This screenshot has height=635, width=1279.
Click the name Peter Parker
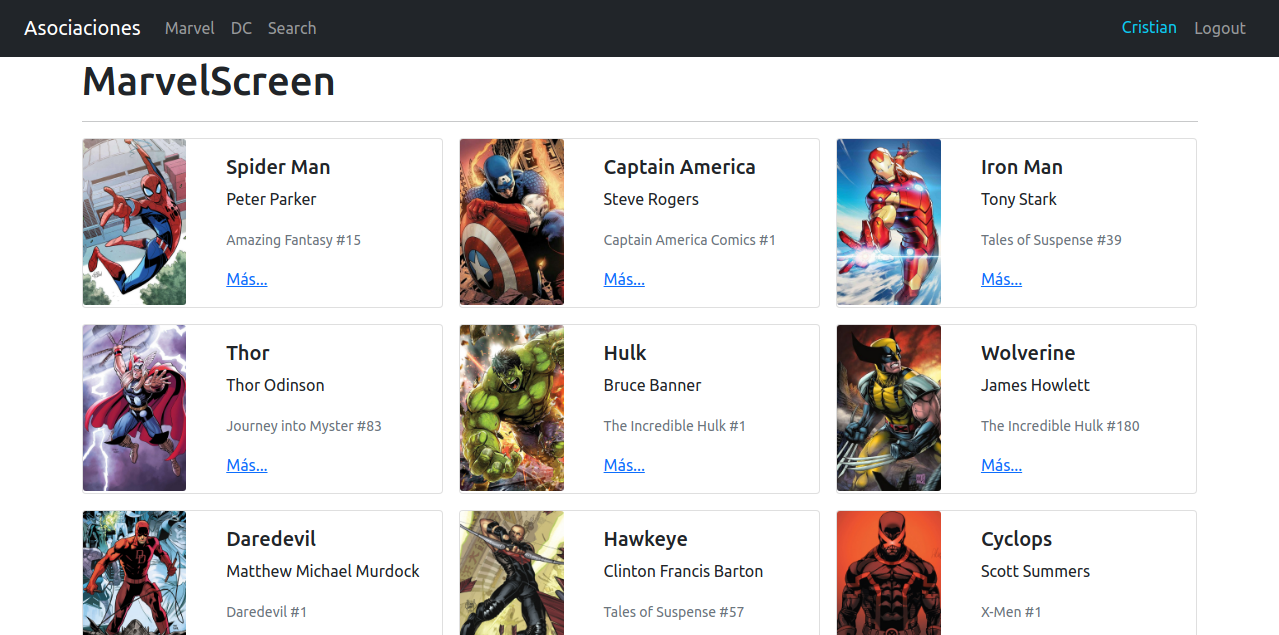[x=271, y=199]
